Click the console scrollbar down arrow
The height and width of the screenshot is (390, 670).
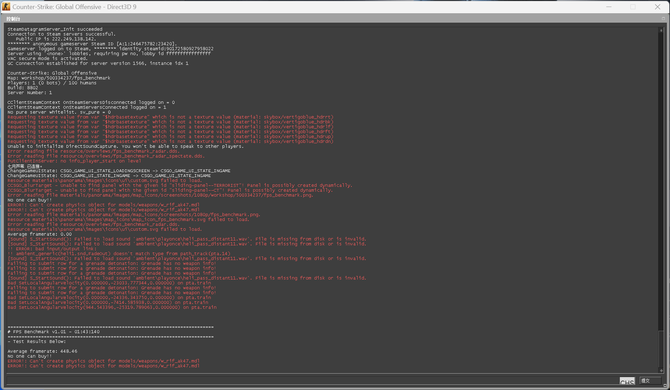(x=661, y=370)
